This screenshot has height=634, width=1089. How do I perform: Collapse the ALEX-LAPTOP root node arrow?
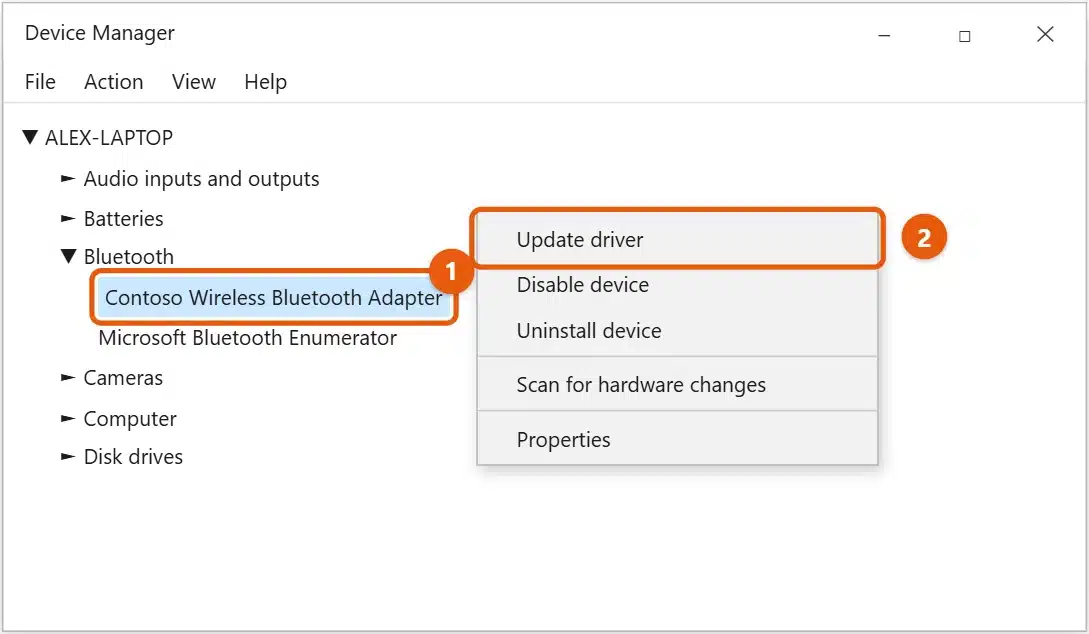tap(30, 137)
